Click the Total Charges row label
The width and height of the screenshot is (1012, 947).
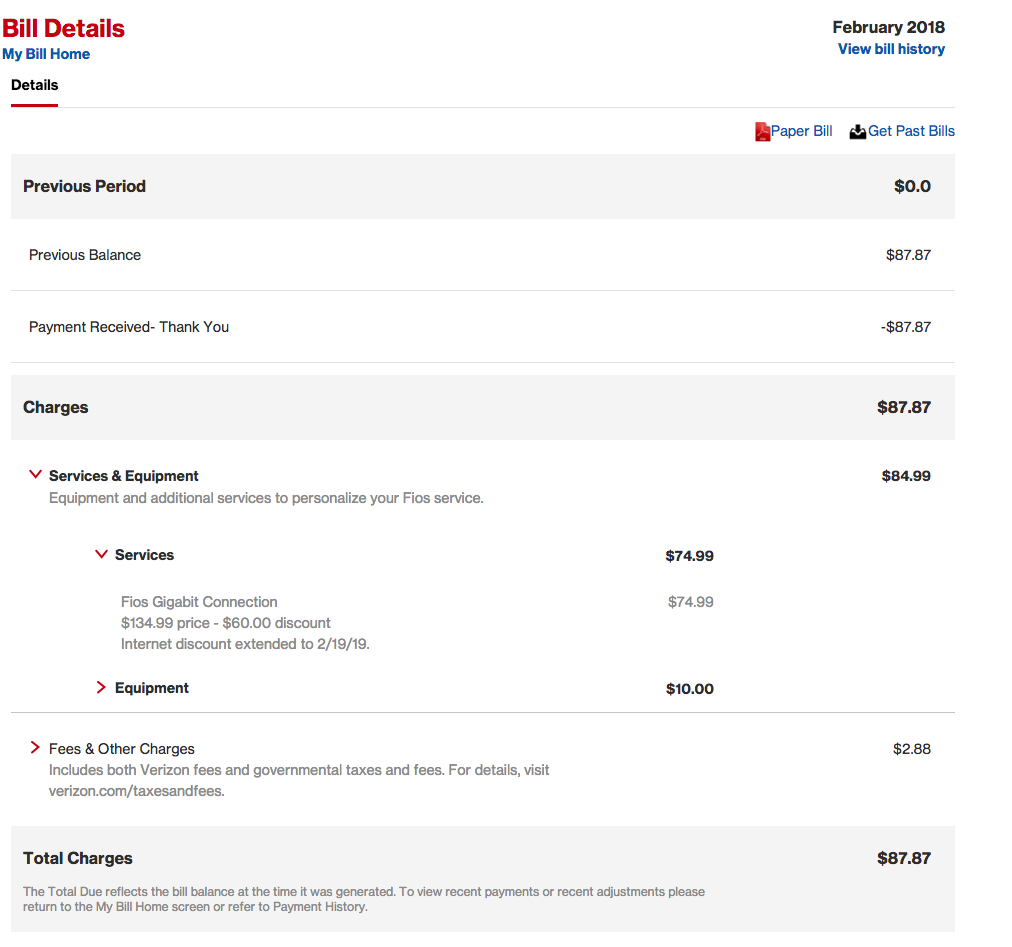point(78,858)
